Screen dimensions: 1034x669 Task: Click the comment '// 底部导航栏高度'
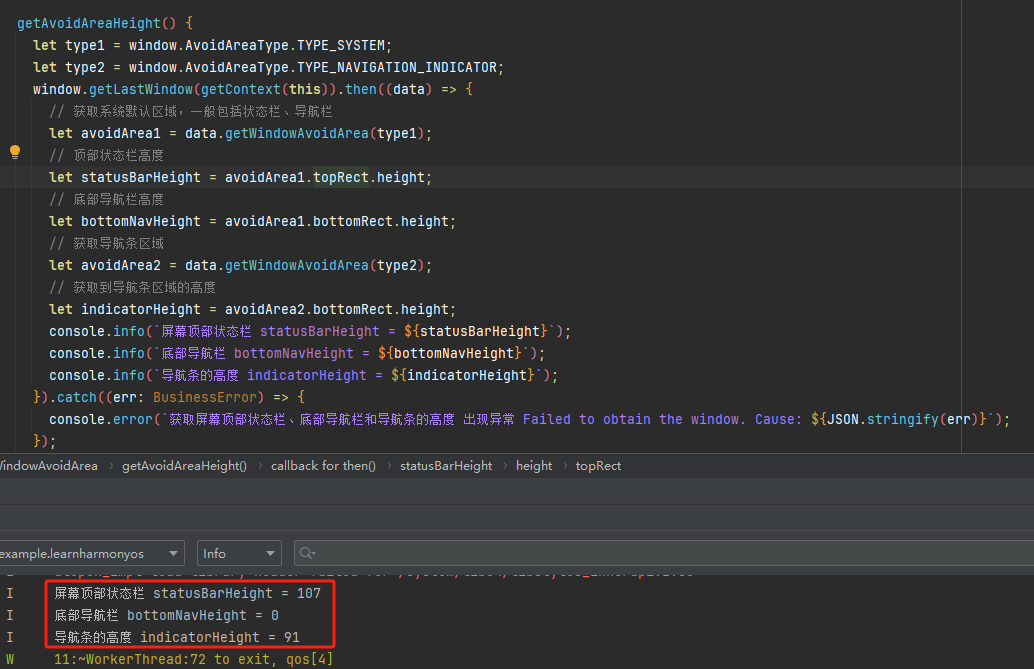(x=106, y=199)
